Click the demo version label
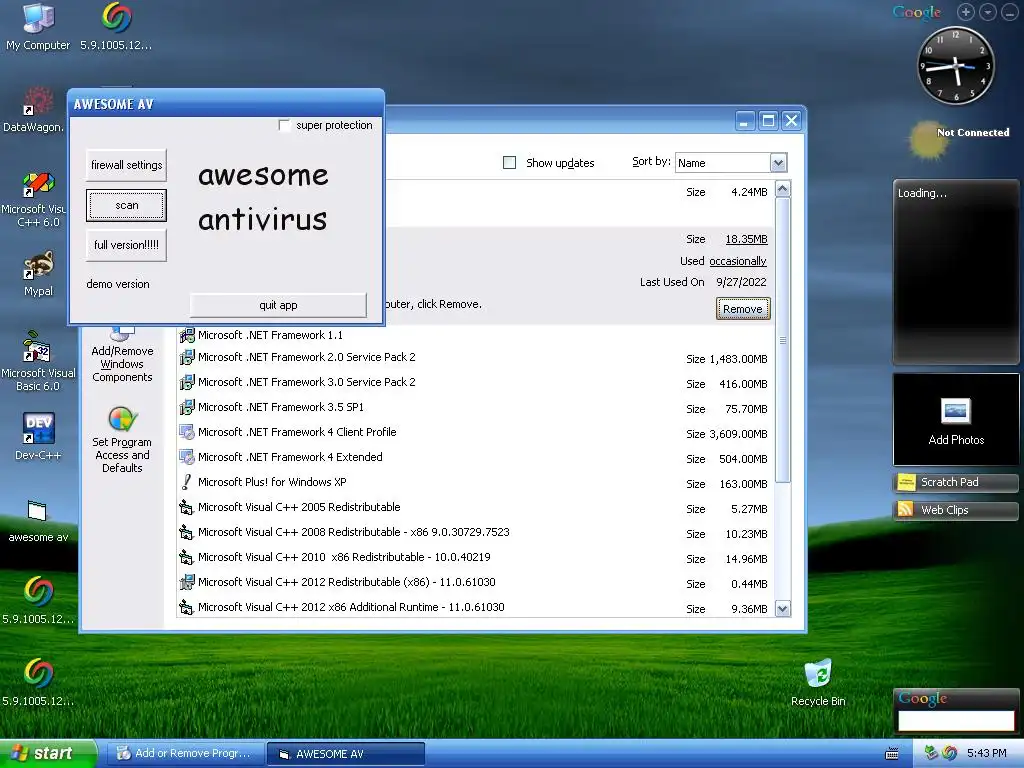The width and height of the screenshot is (1024, 768). (x=118, y=284)
